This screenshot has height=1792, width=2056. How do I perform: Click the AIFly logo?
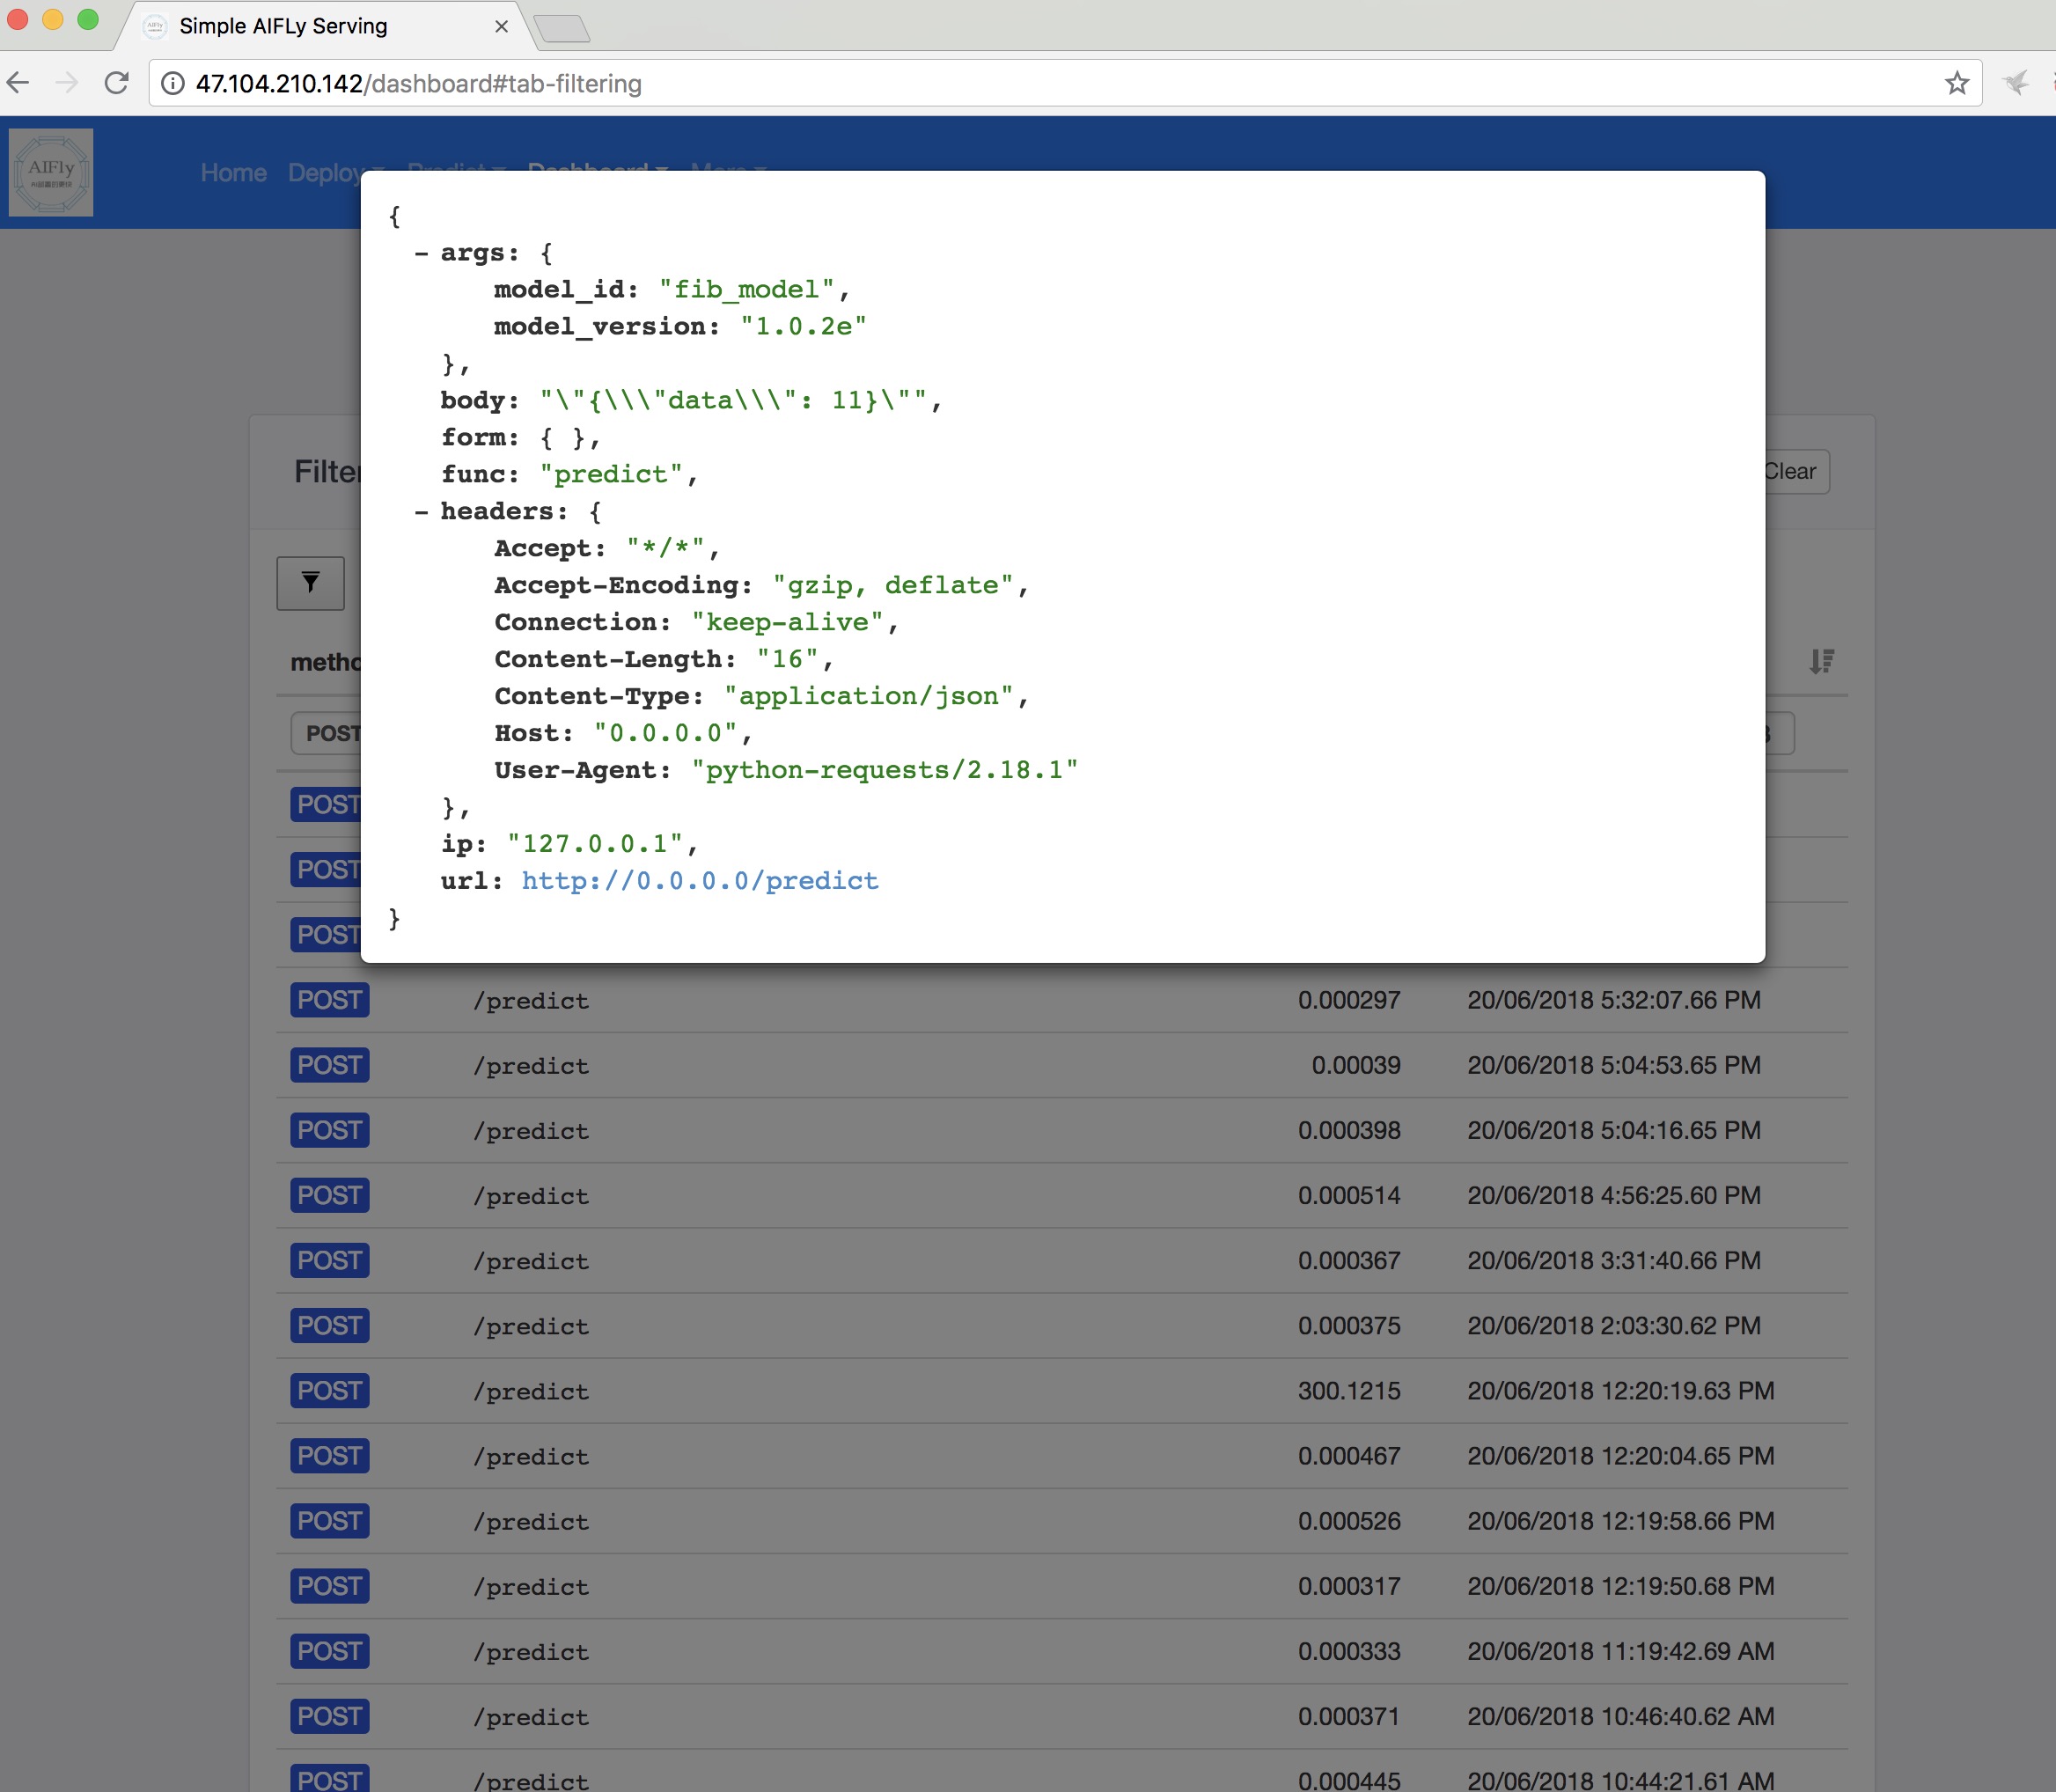(51, 172)
